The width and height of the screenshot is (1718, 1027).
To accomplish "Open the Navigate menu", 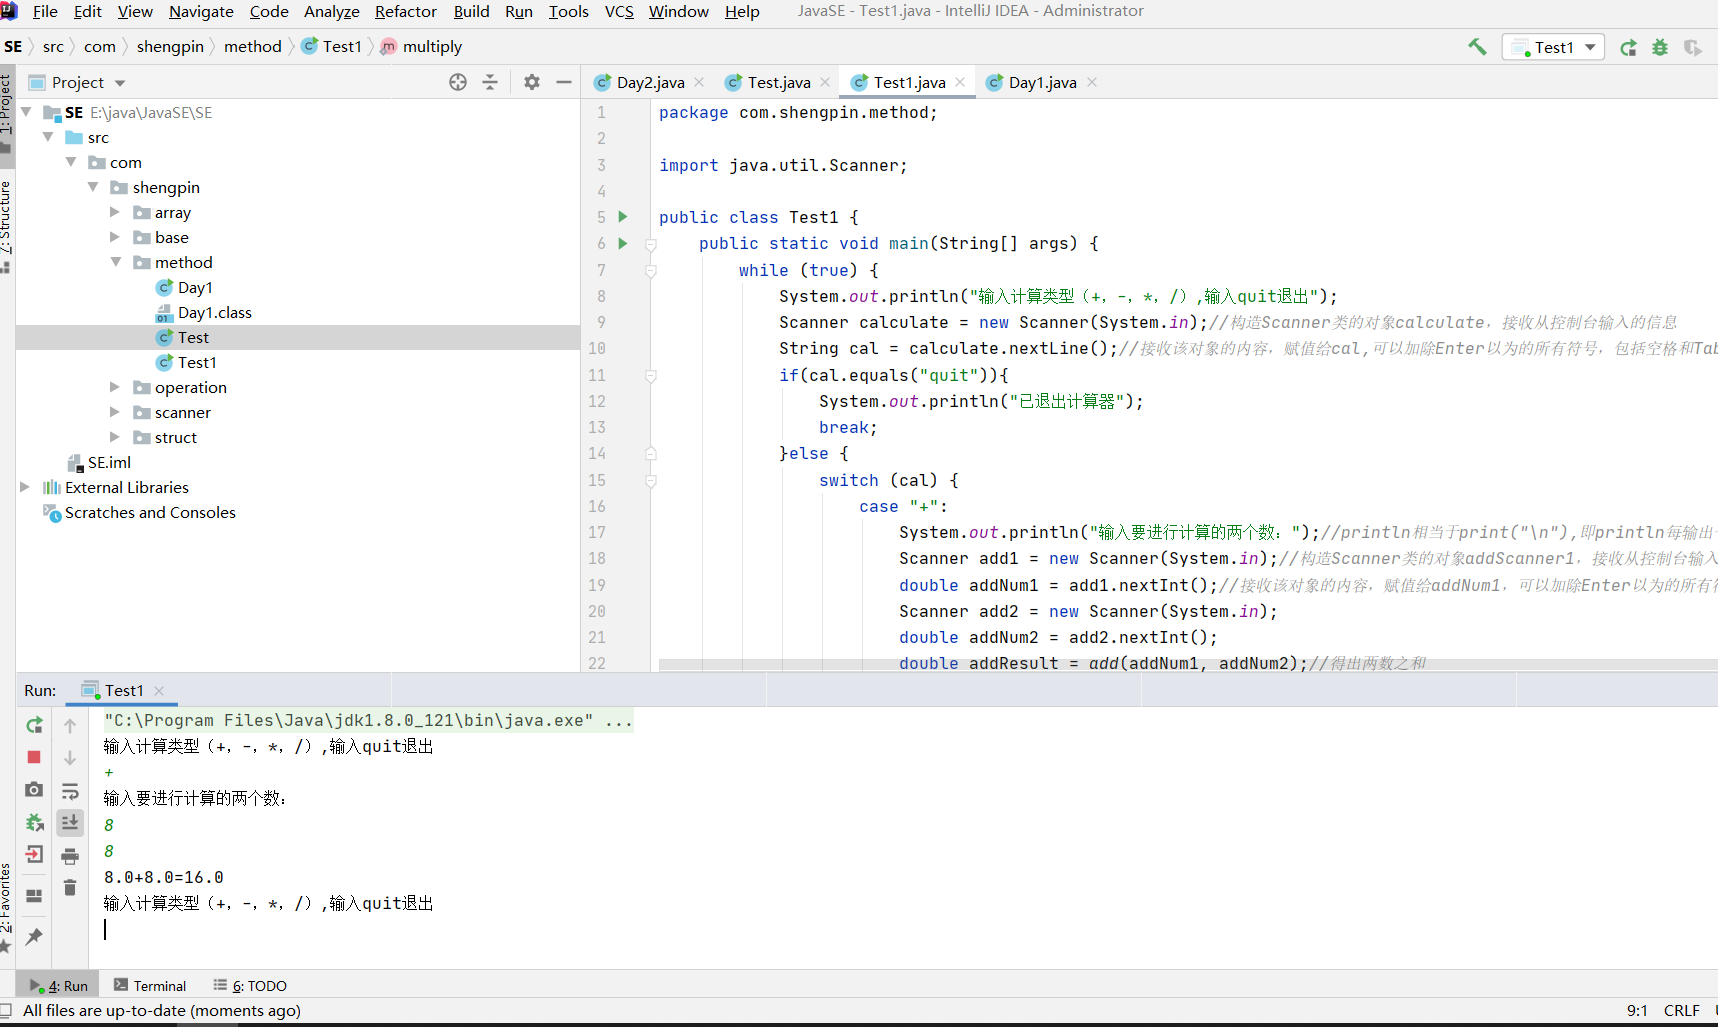I will [201, 11].
